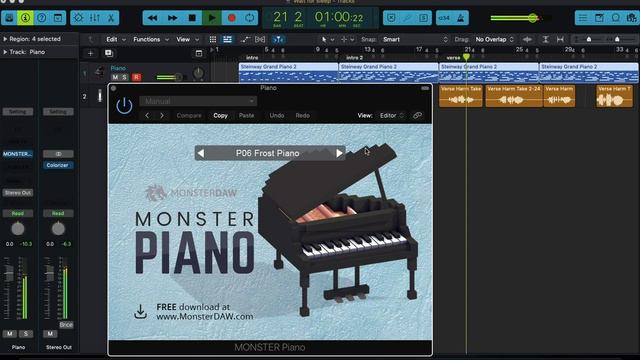Open the Editors scissors icon
Screen dimensions: 640x360
pyautogui.click(x=111, y=18)
